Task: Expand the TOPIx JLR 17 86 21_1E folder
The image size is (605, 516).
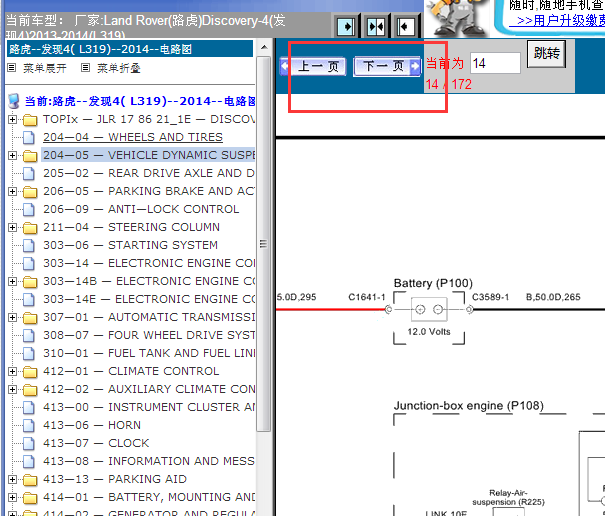Action: tap(12, 119)
